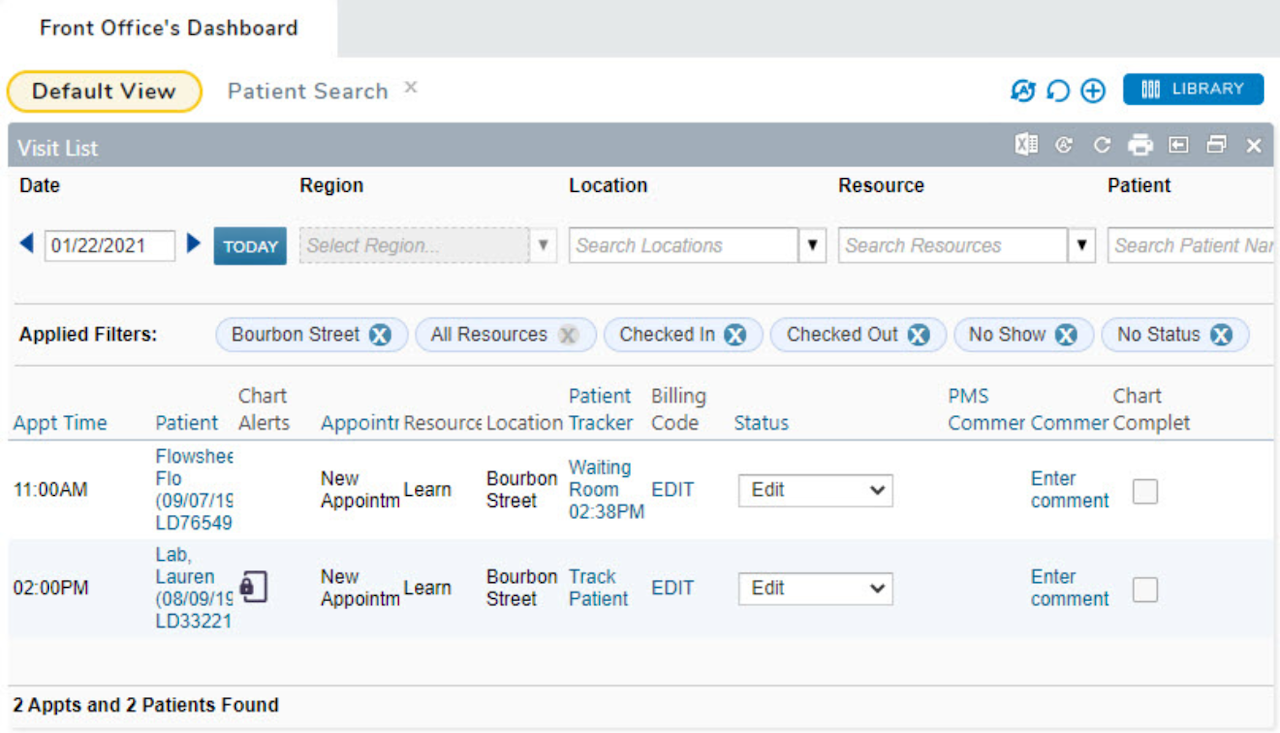Collapse the Visit List panel
The width and height of the screenshot is (1280, 733).
coord(1178,144)
